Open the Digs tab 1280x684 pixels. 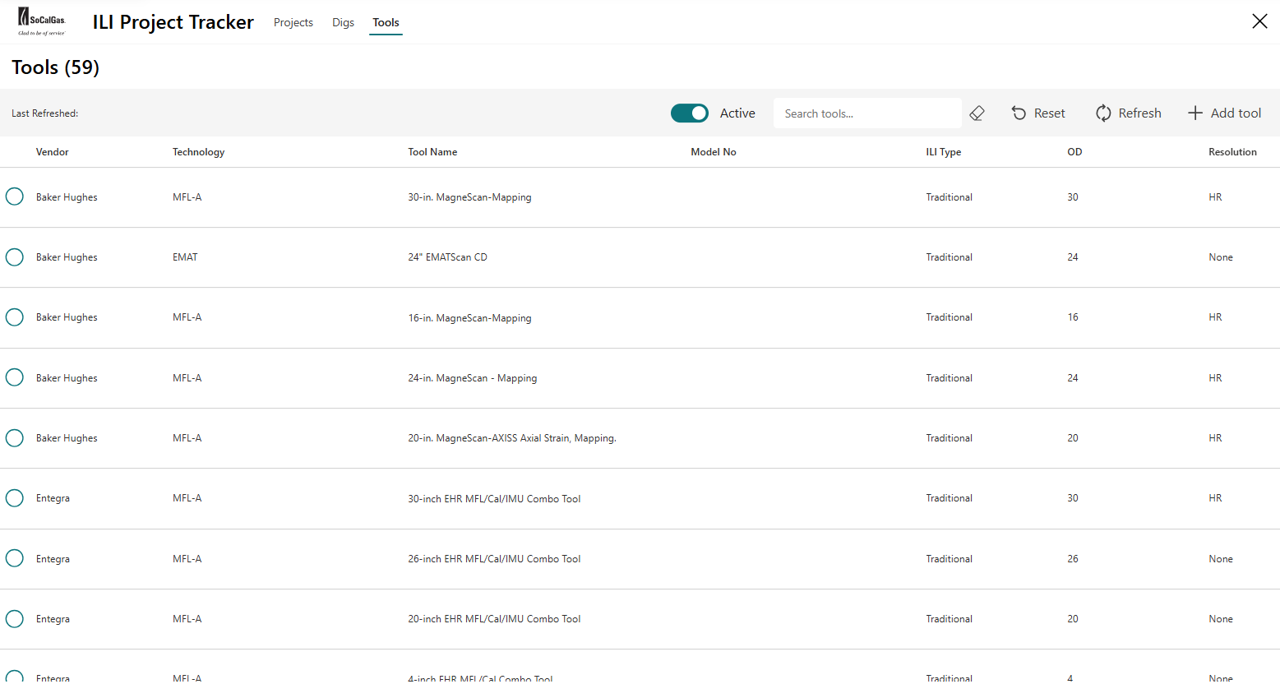pos(343,22)
